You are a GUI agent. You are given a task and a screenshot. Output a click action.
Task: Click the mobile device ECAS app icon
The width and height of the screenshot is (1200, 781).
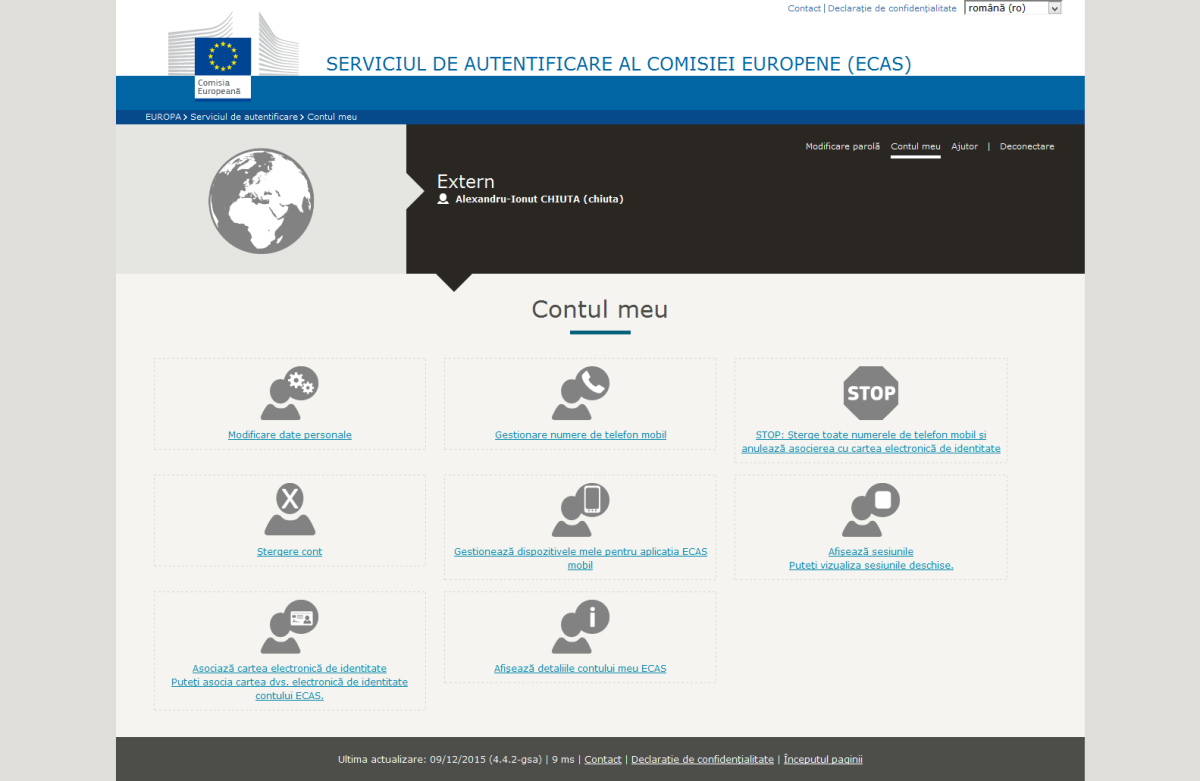pos(580,510)
